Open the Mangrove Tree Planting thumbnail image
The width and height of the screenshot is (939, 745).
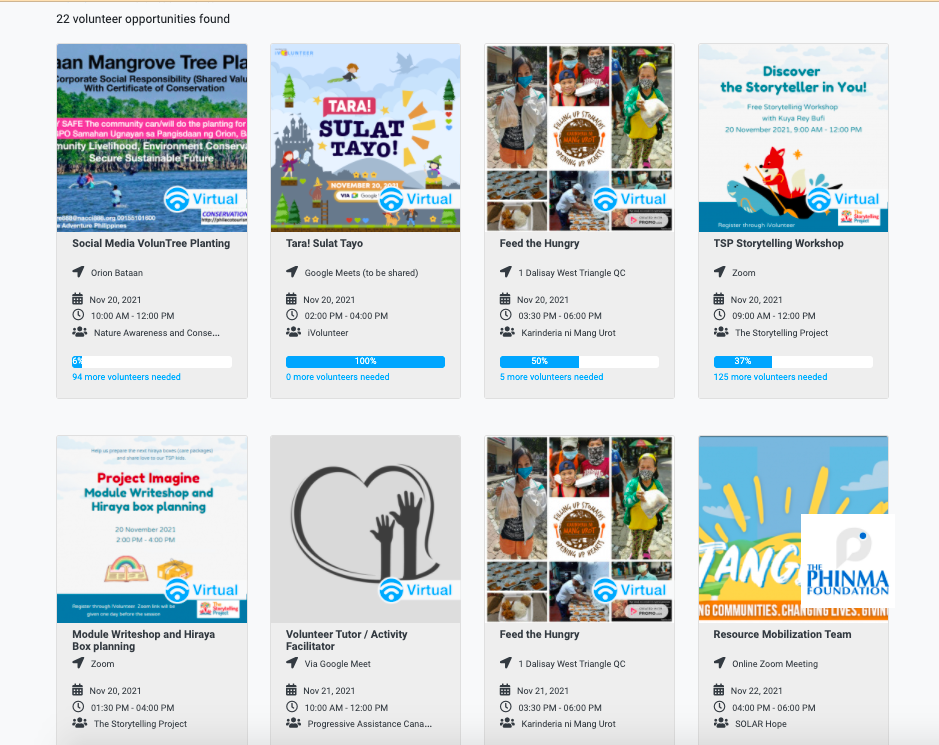(x=152, y=138)
